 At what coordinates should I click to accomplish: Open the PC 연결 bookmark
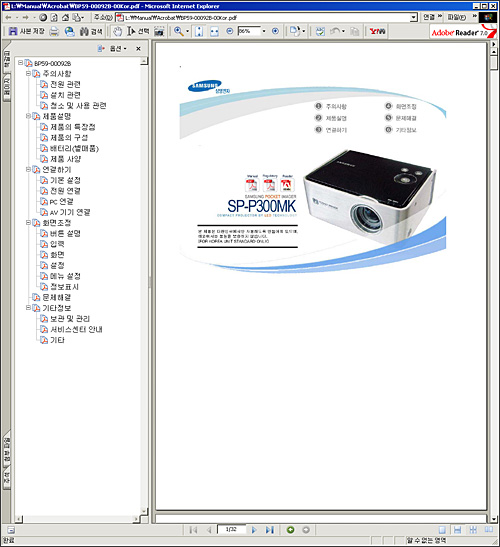[61, 201]
